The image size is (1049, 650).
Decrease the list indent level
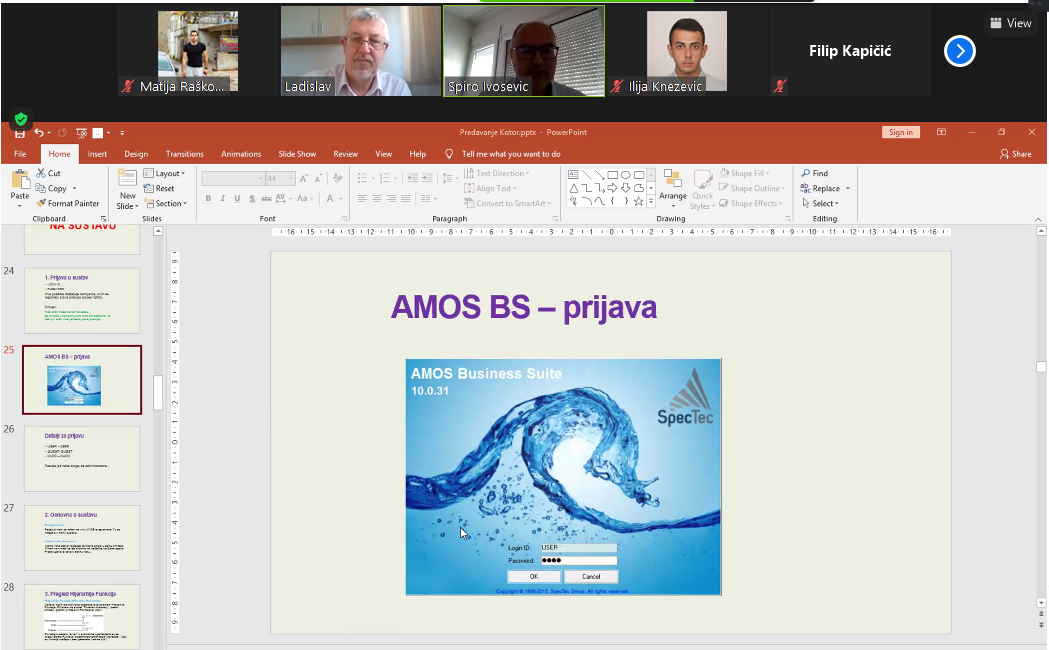412,178
